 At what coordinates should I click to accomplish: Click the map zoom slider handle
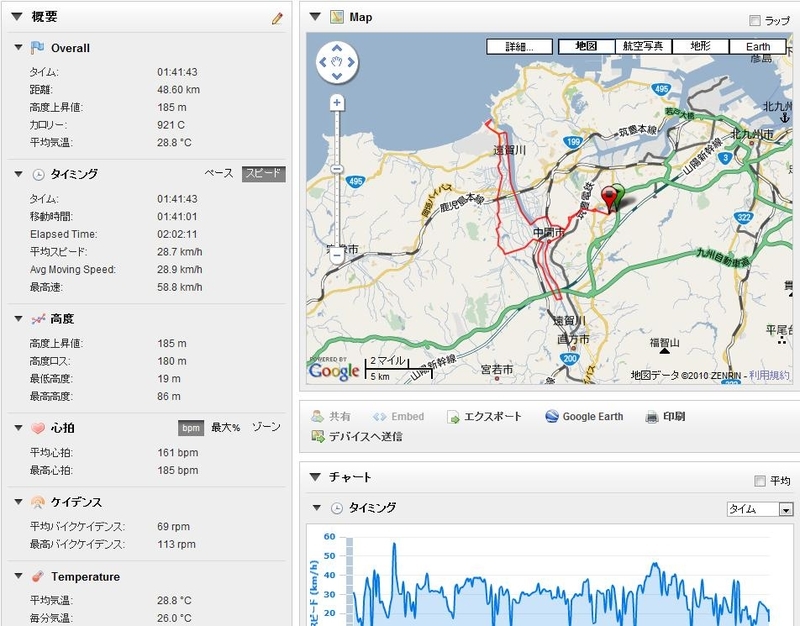click(337, 169)
